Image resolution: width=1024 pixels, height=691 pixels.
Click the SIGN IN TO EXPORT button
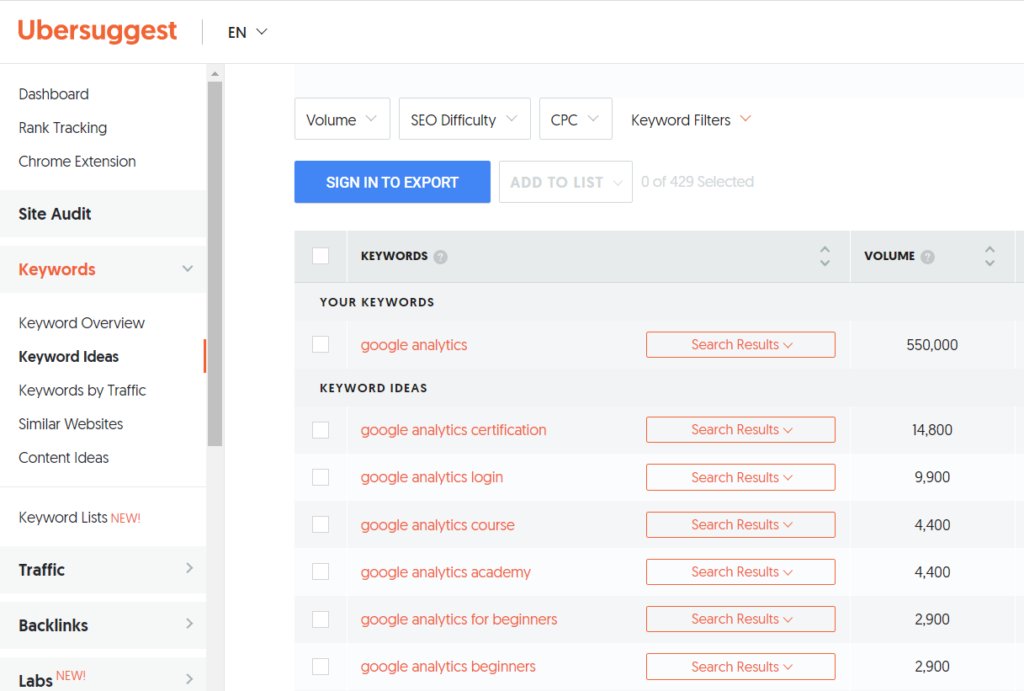tap(392, 182)
